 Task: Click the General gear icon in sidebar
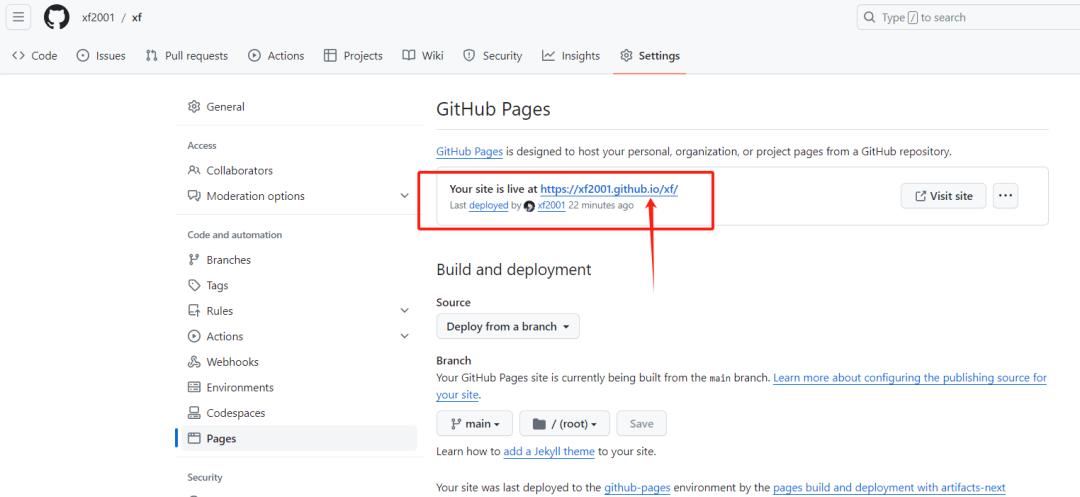pyautogui.click(x=194, y=107)
